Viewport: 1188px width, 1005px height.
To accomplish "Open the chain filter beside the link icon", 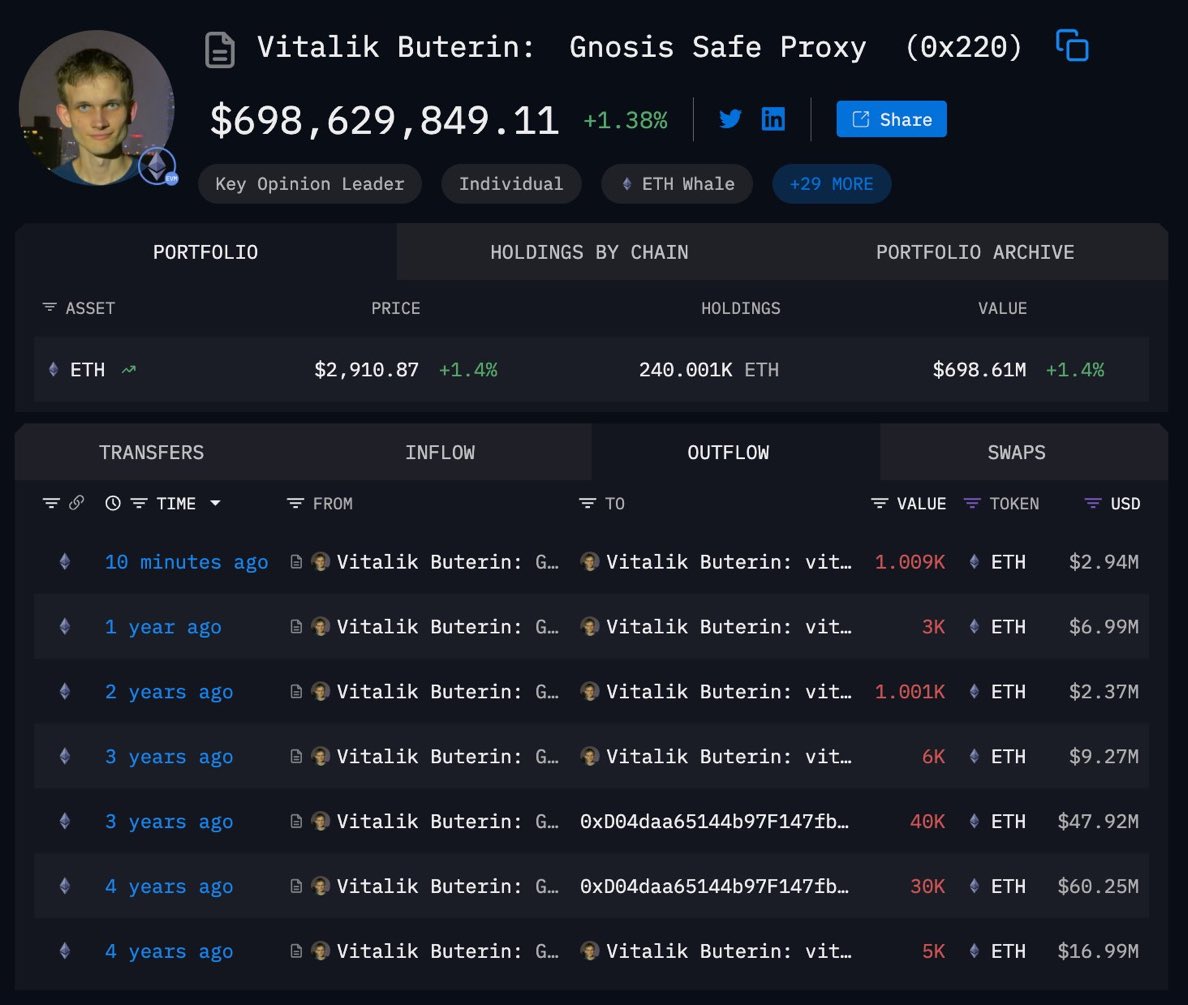I will 51,503.
